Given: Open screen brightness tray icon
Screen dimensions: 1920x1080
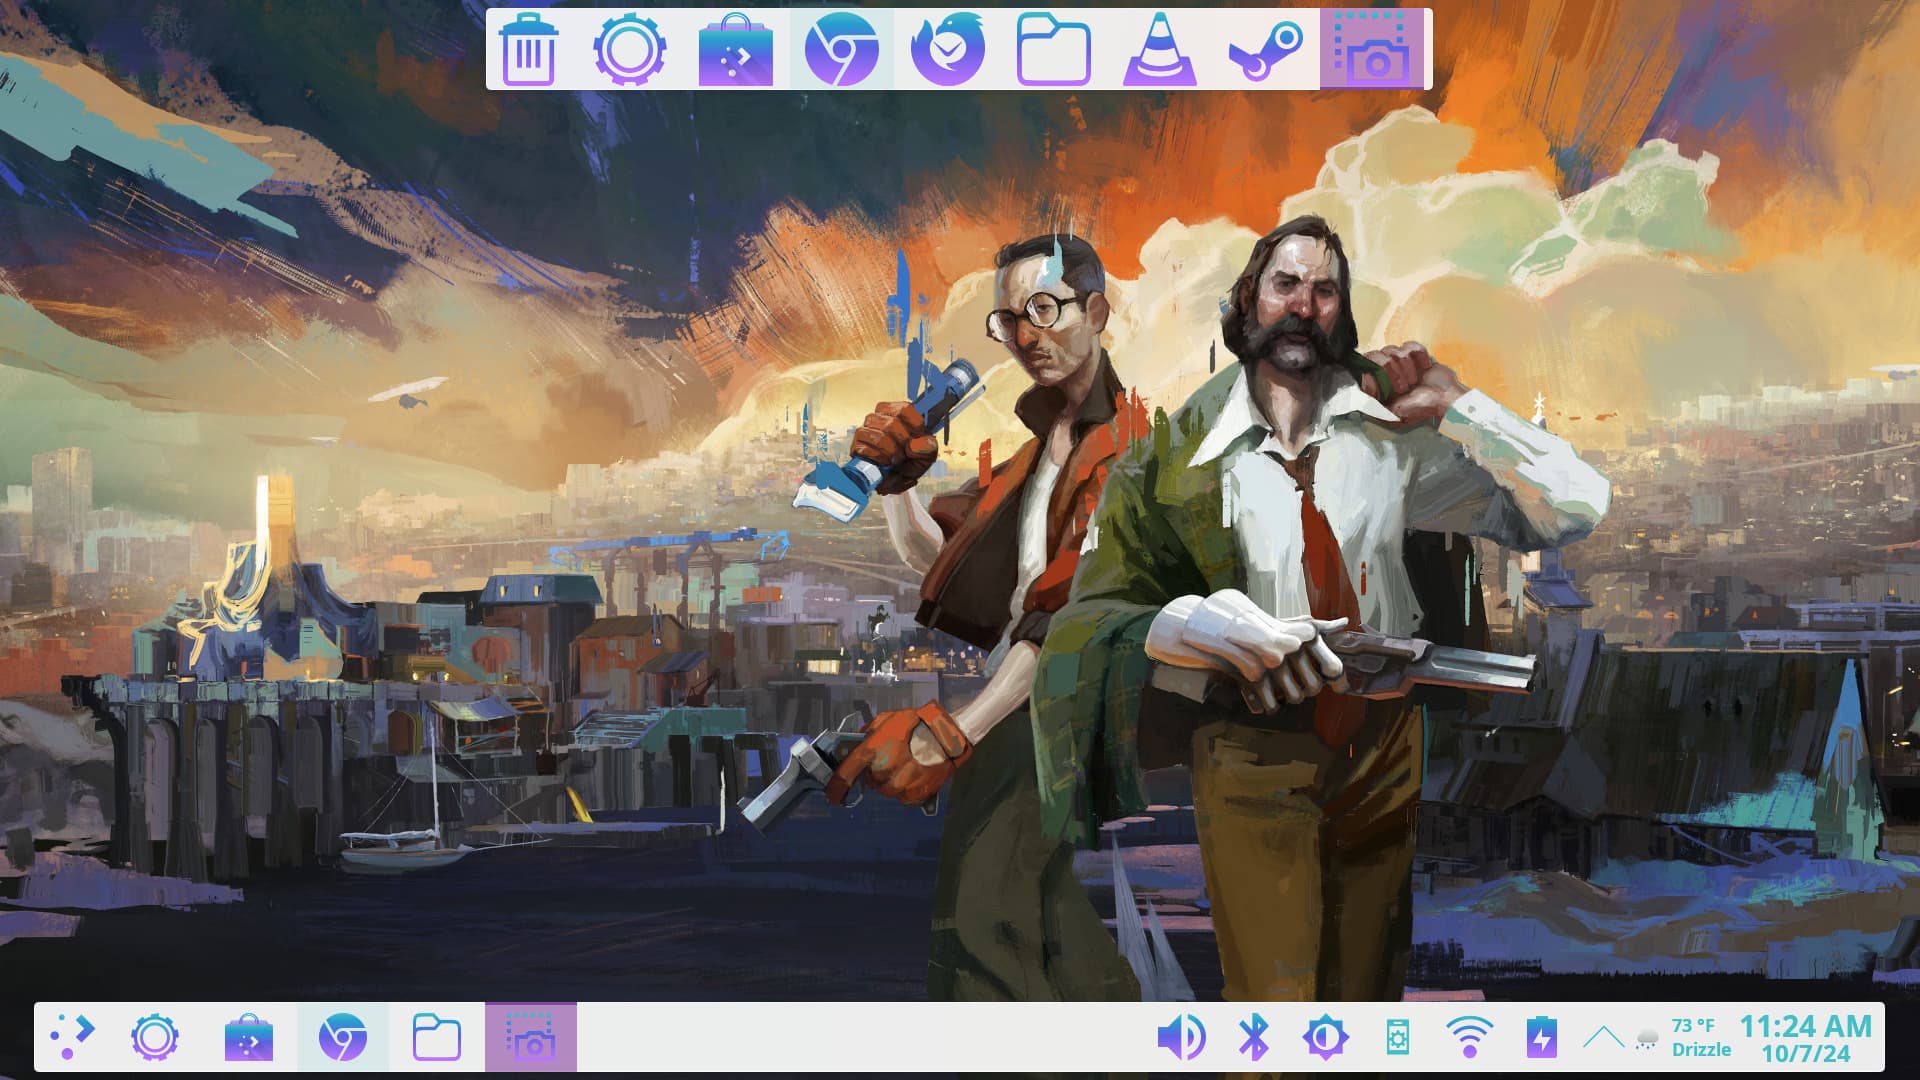Looking at the screenshot, I should pos(1325,1037).
